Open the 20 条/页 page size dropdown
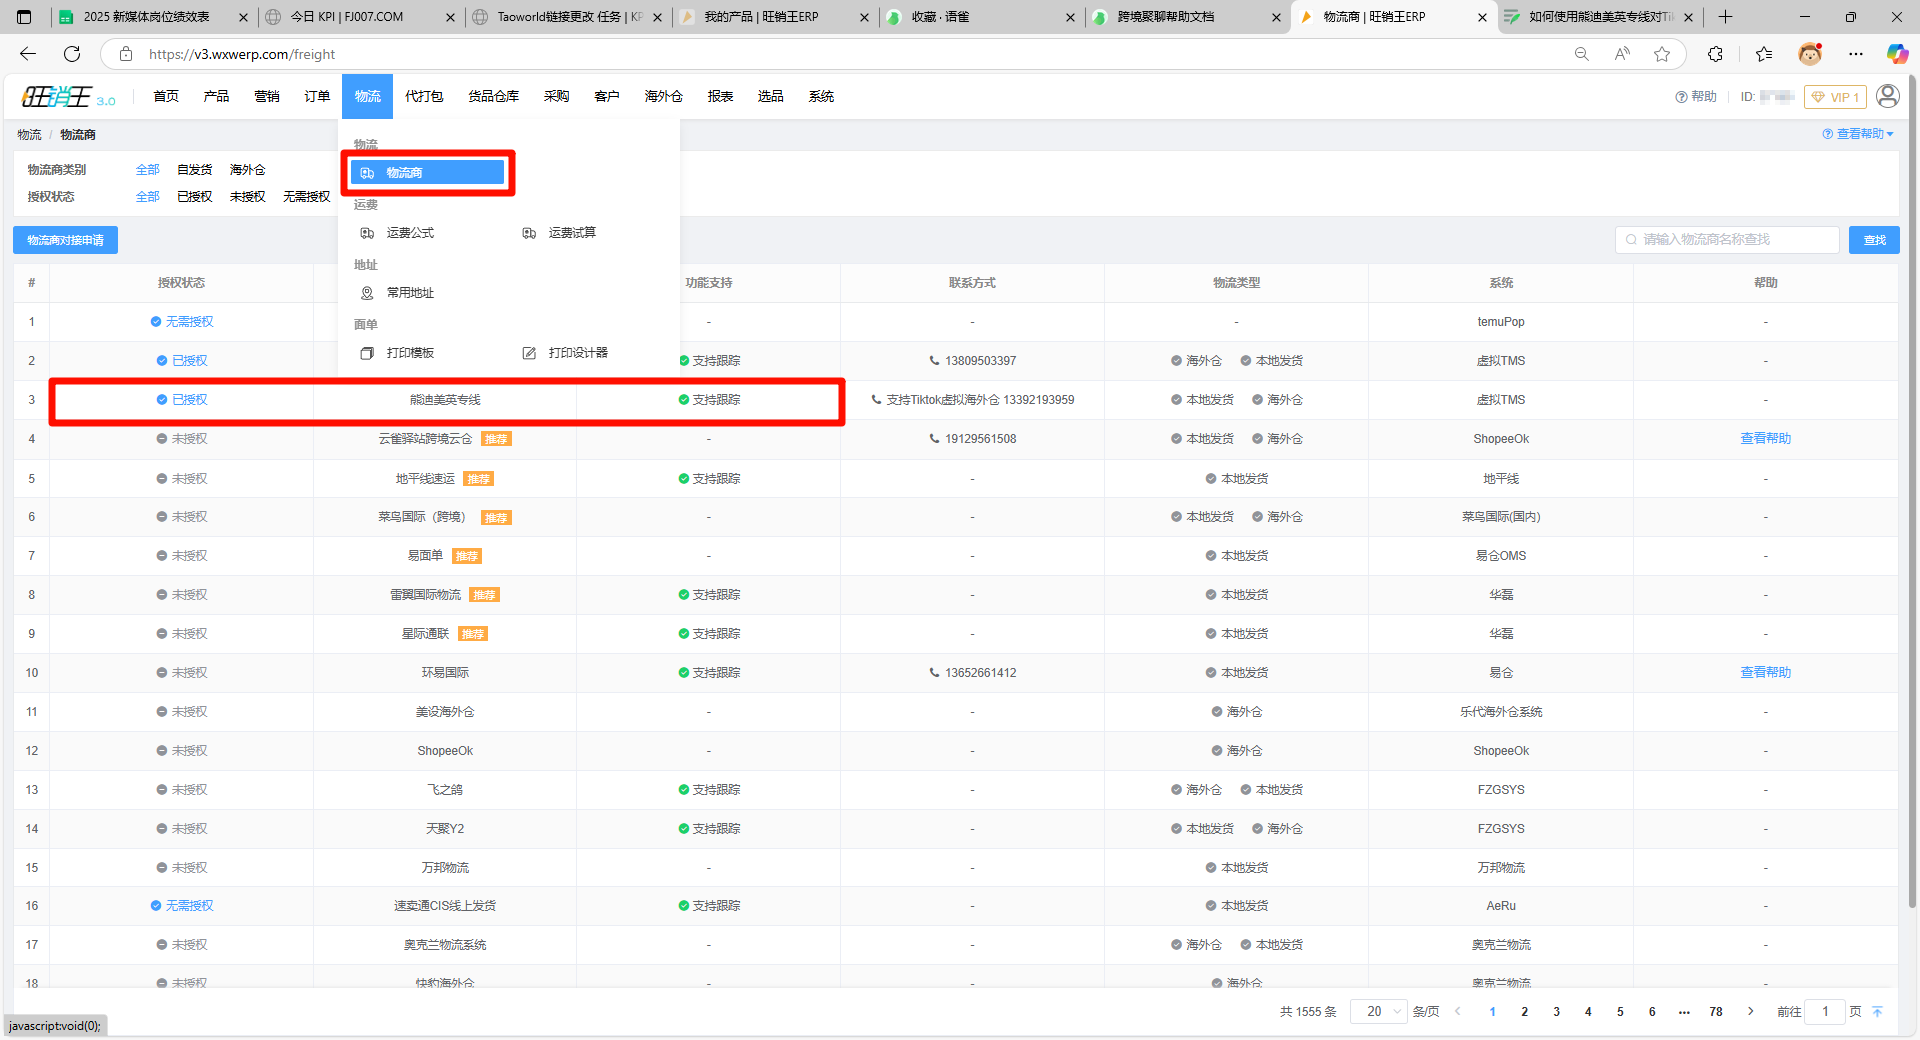The height and width of the screenshot is (1040, 1920). 1379,1011
